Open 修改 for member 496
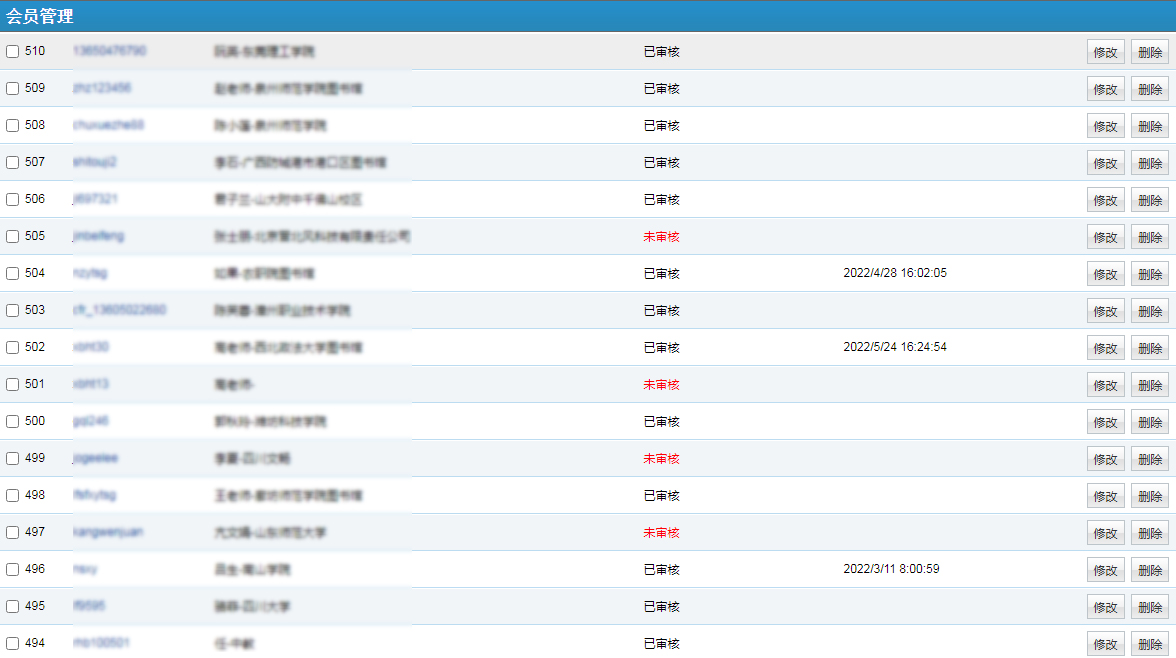 pyautogui.click(x=1105, y=570)
